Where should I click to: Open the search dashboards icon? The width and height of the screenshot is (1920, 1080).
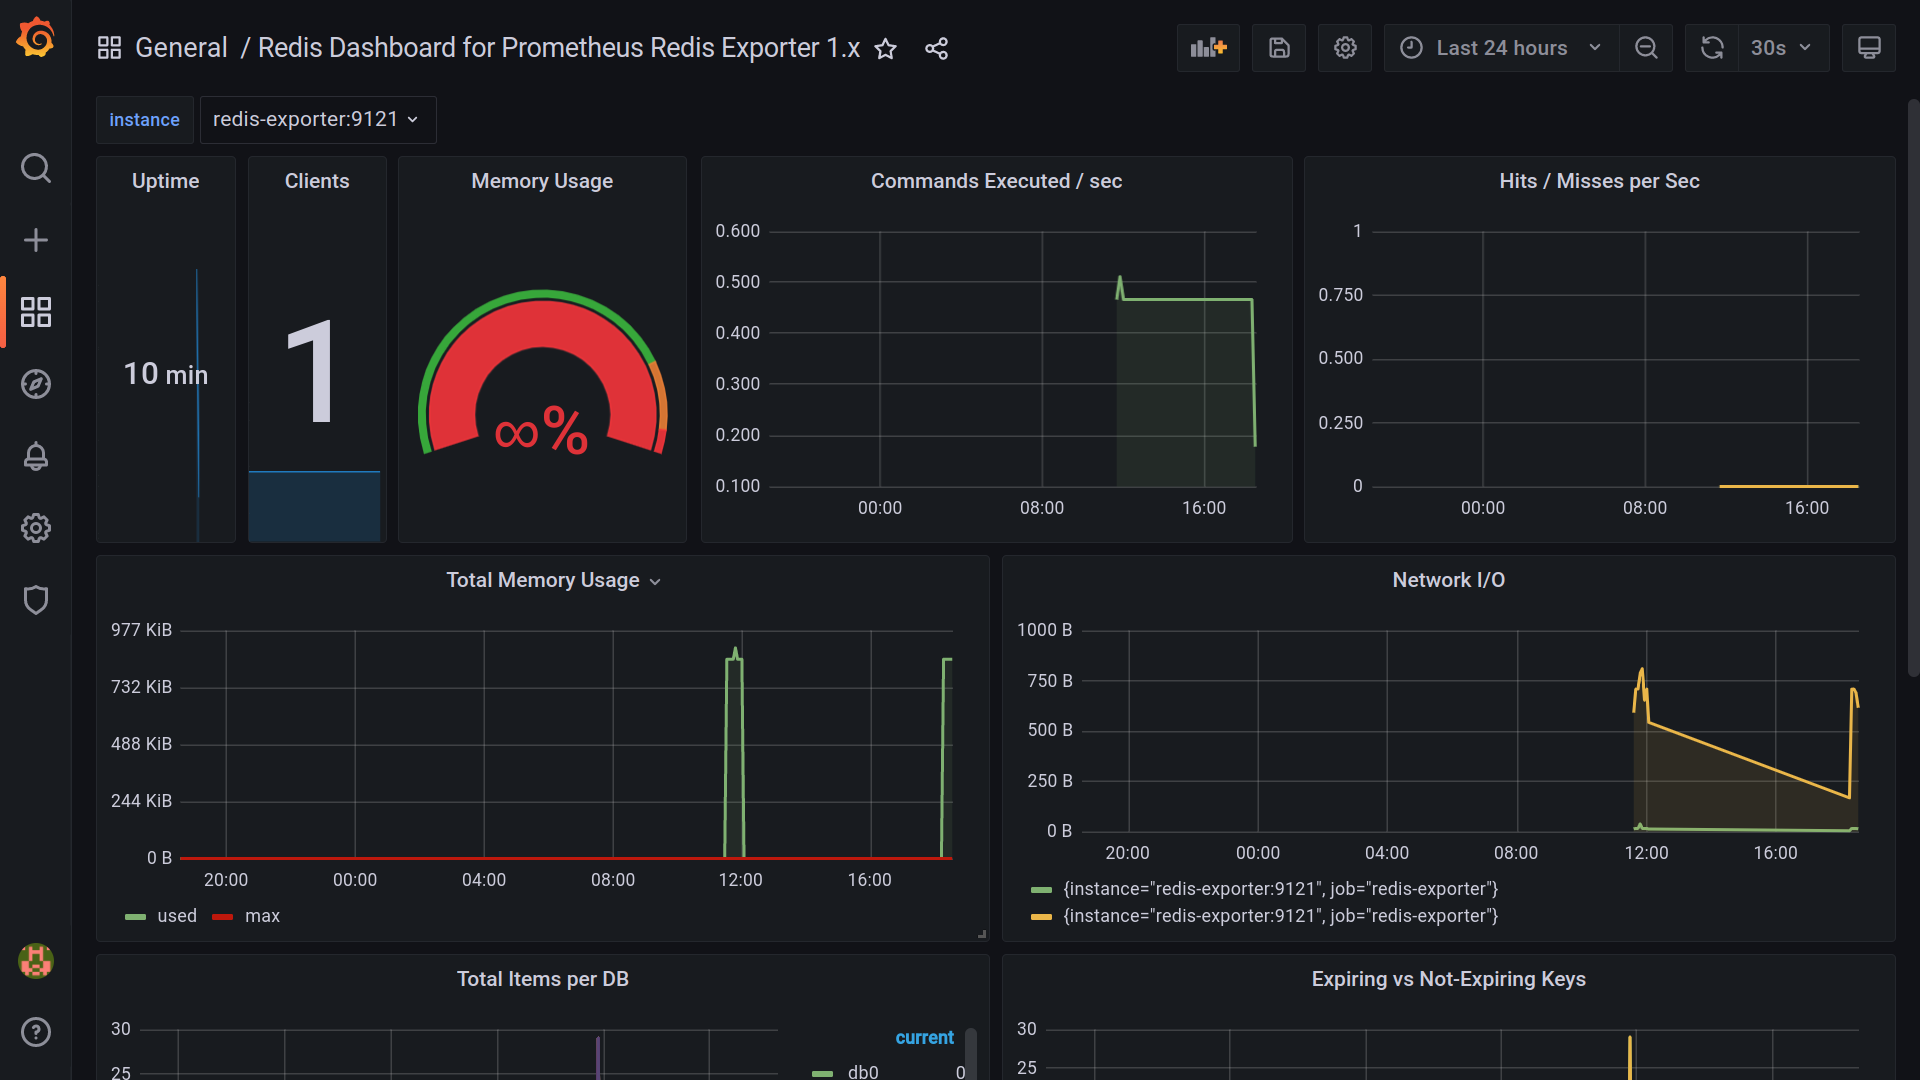pos(36,168)
